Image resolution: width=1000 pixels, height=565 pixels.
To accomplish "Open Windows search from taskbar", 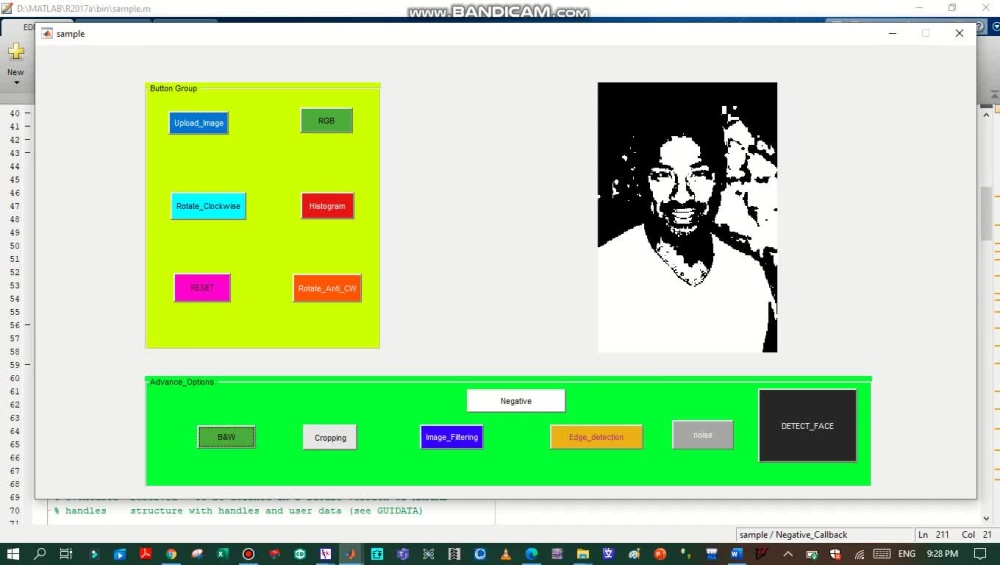I will (40, 554).
